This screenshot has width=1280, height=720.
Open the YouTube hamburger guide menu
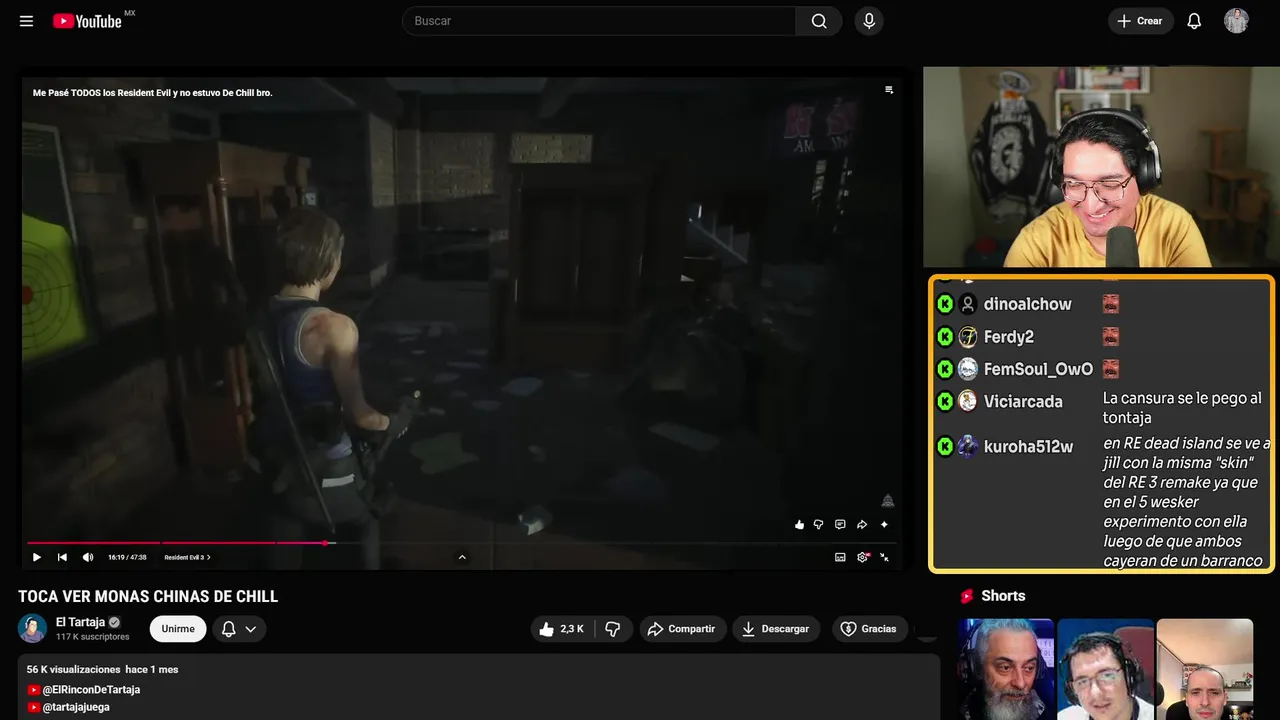pos(26,21)
